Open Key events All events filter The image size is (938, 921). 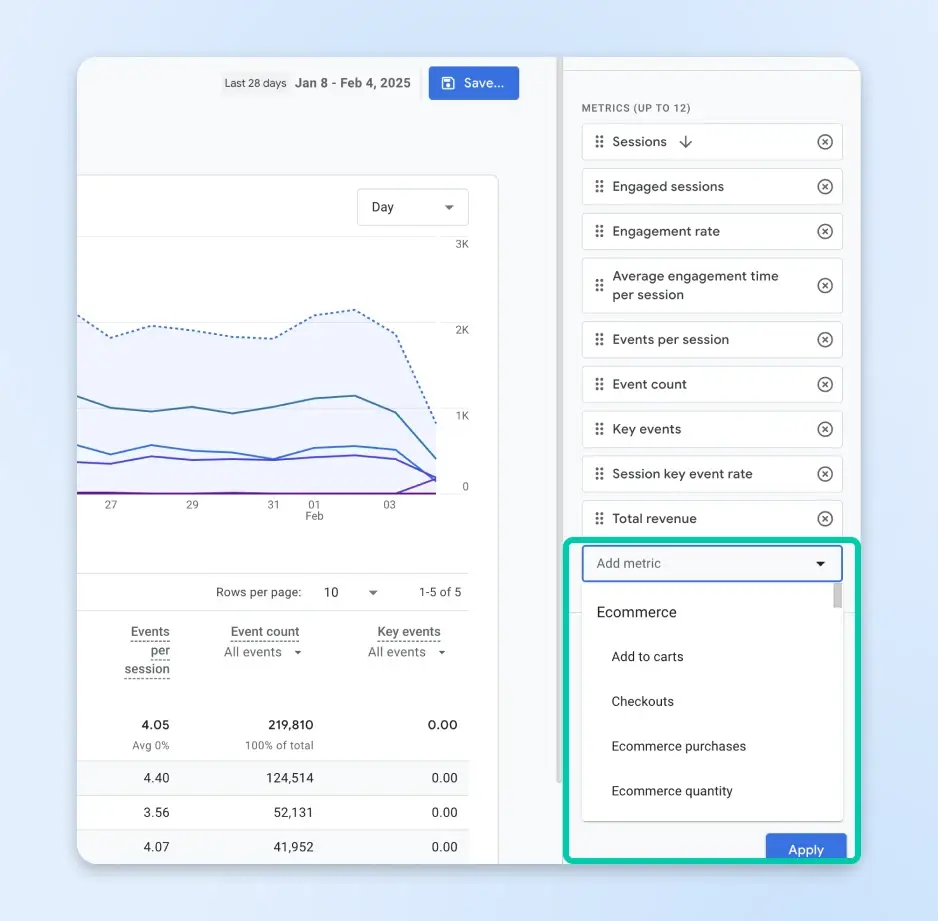(x=408, y=652)
